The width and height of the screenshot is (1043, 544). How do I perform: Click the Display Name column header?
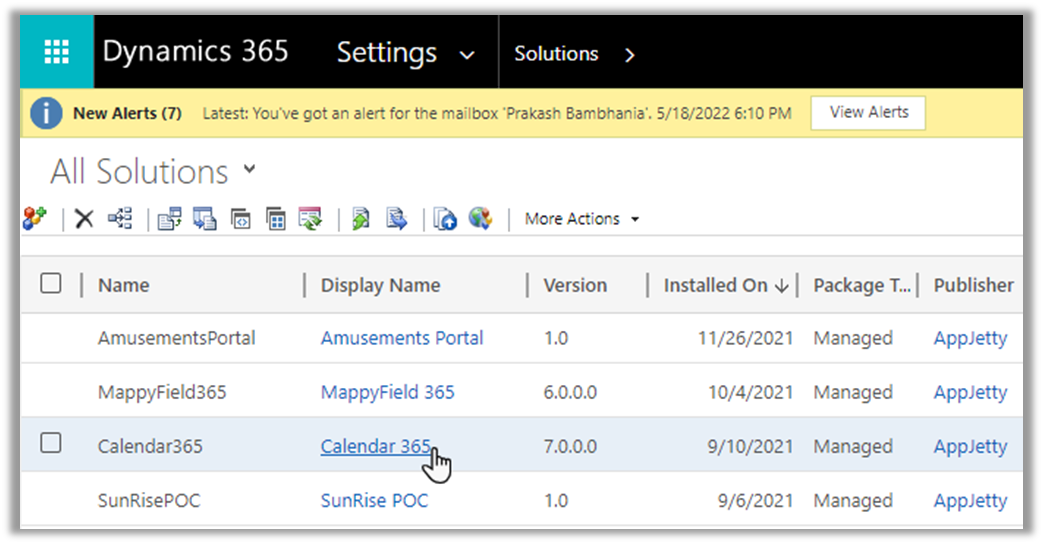pyautogui.click(x=380, y=285)
